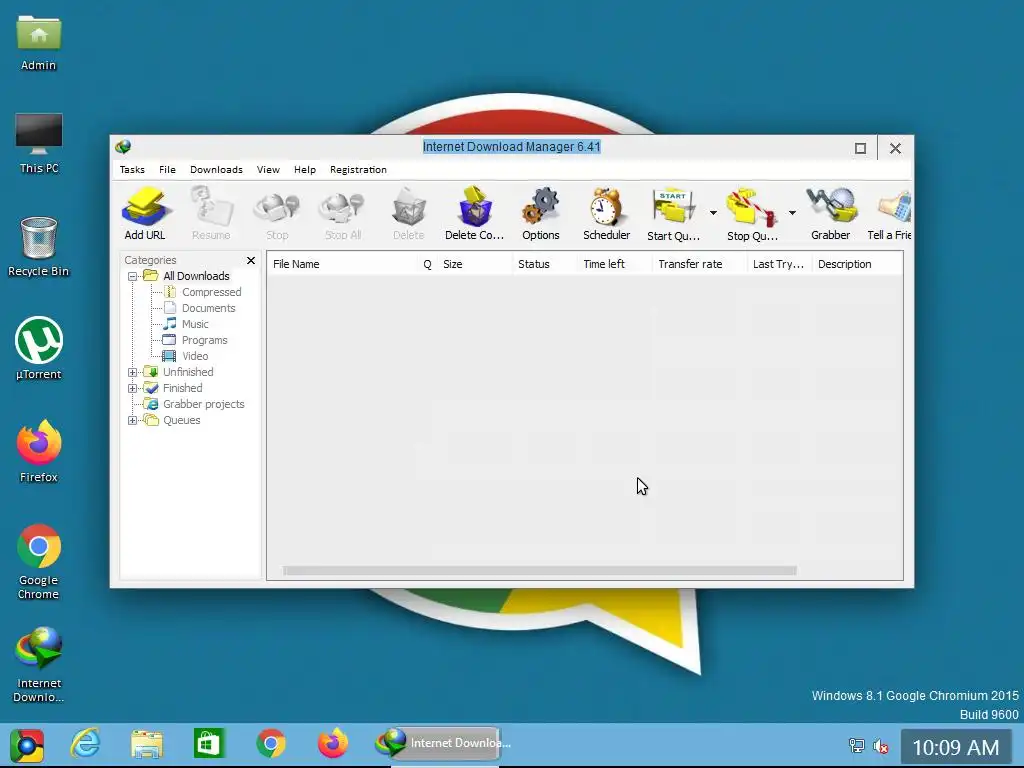The width and height of the screenshot is (1024, 768).
Task: Click the volume icon in system tray
Action: pos(881,746)
